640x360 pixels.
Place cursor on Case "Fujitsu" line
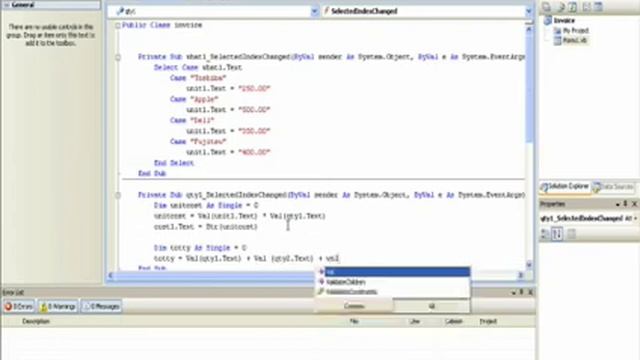pos(198,142)
